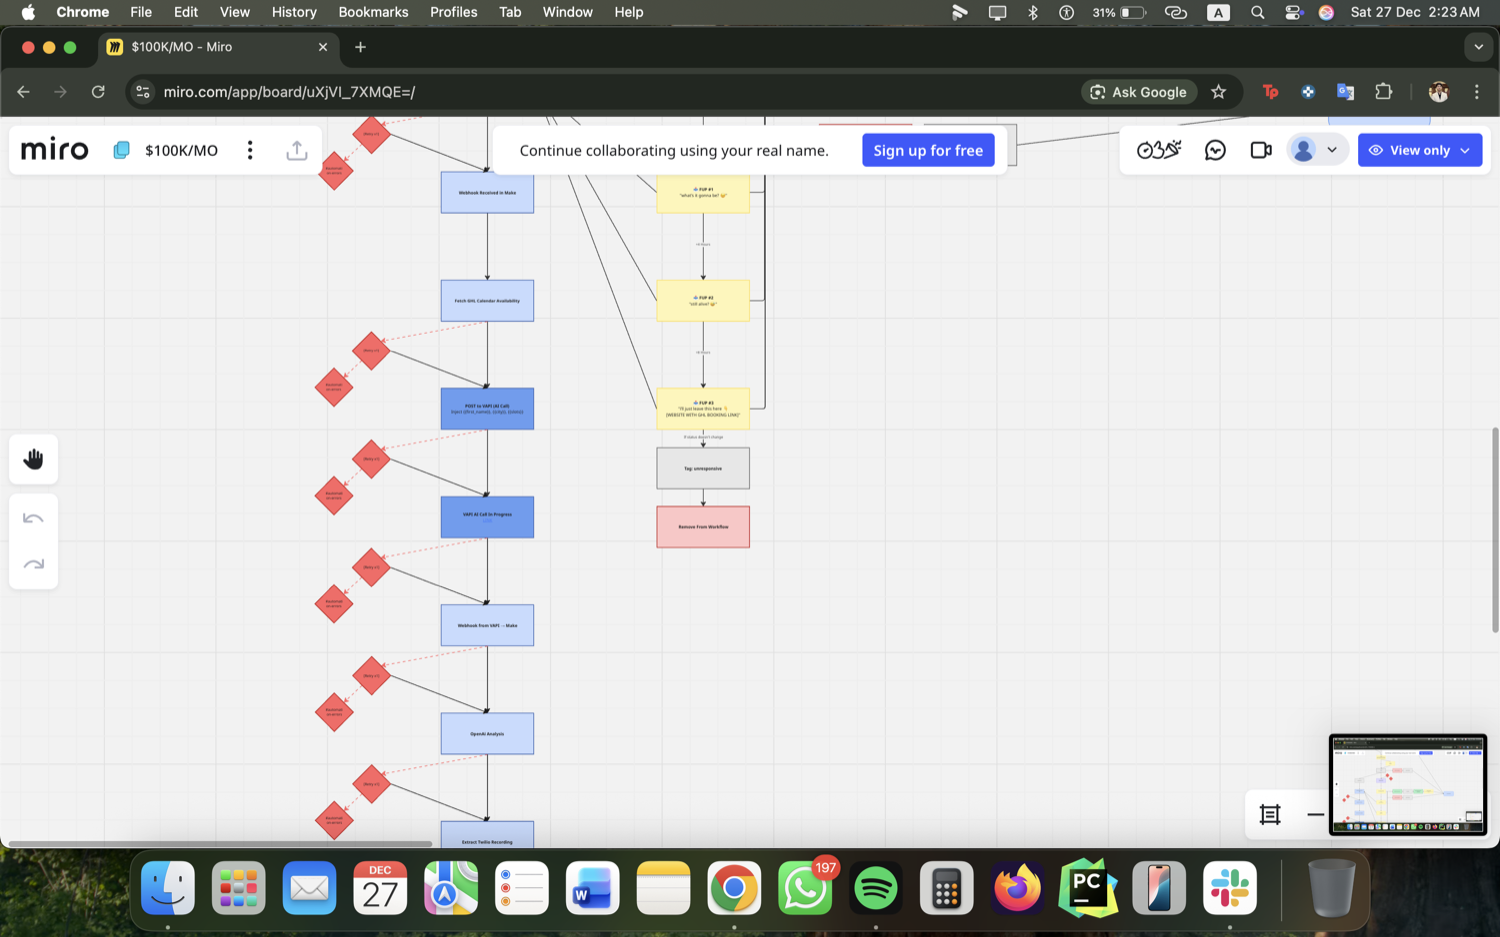This screenshot has height=937, width=1500.
Task: Open the Bookmarks menu
Action: tap(373, 12)
